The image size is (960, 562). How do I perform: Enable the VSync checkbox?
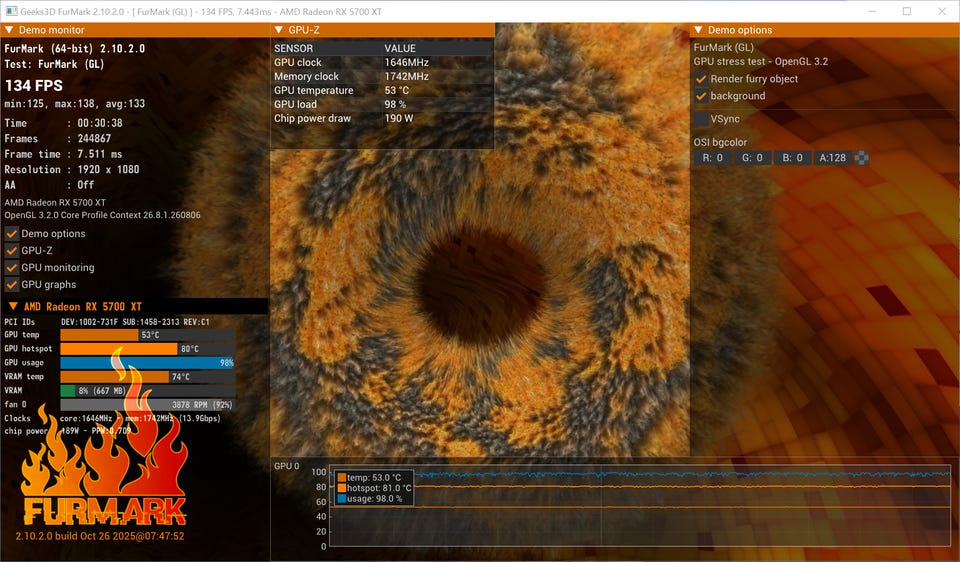coord(701,119)
